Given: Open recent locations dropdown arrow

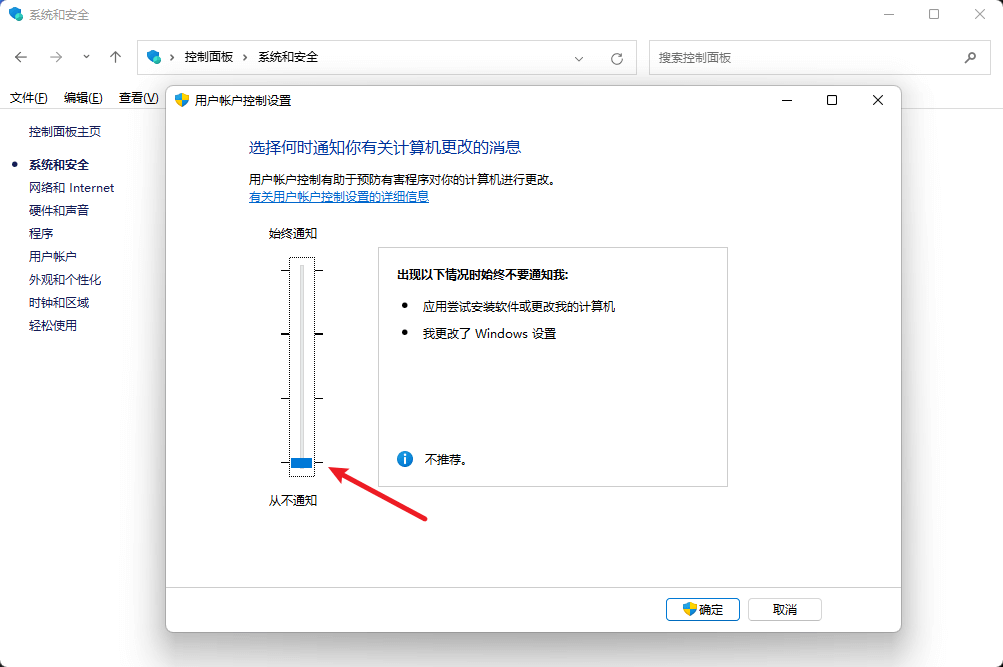Looking at the screenshot, I should [x=86, y=58].
